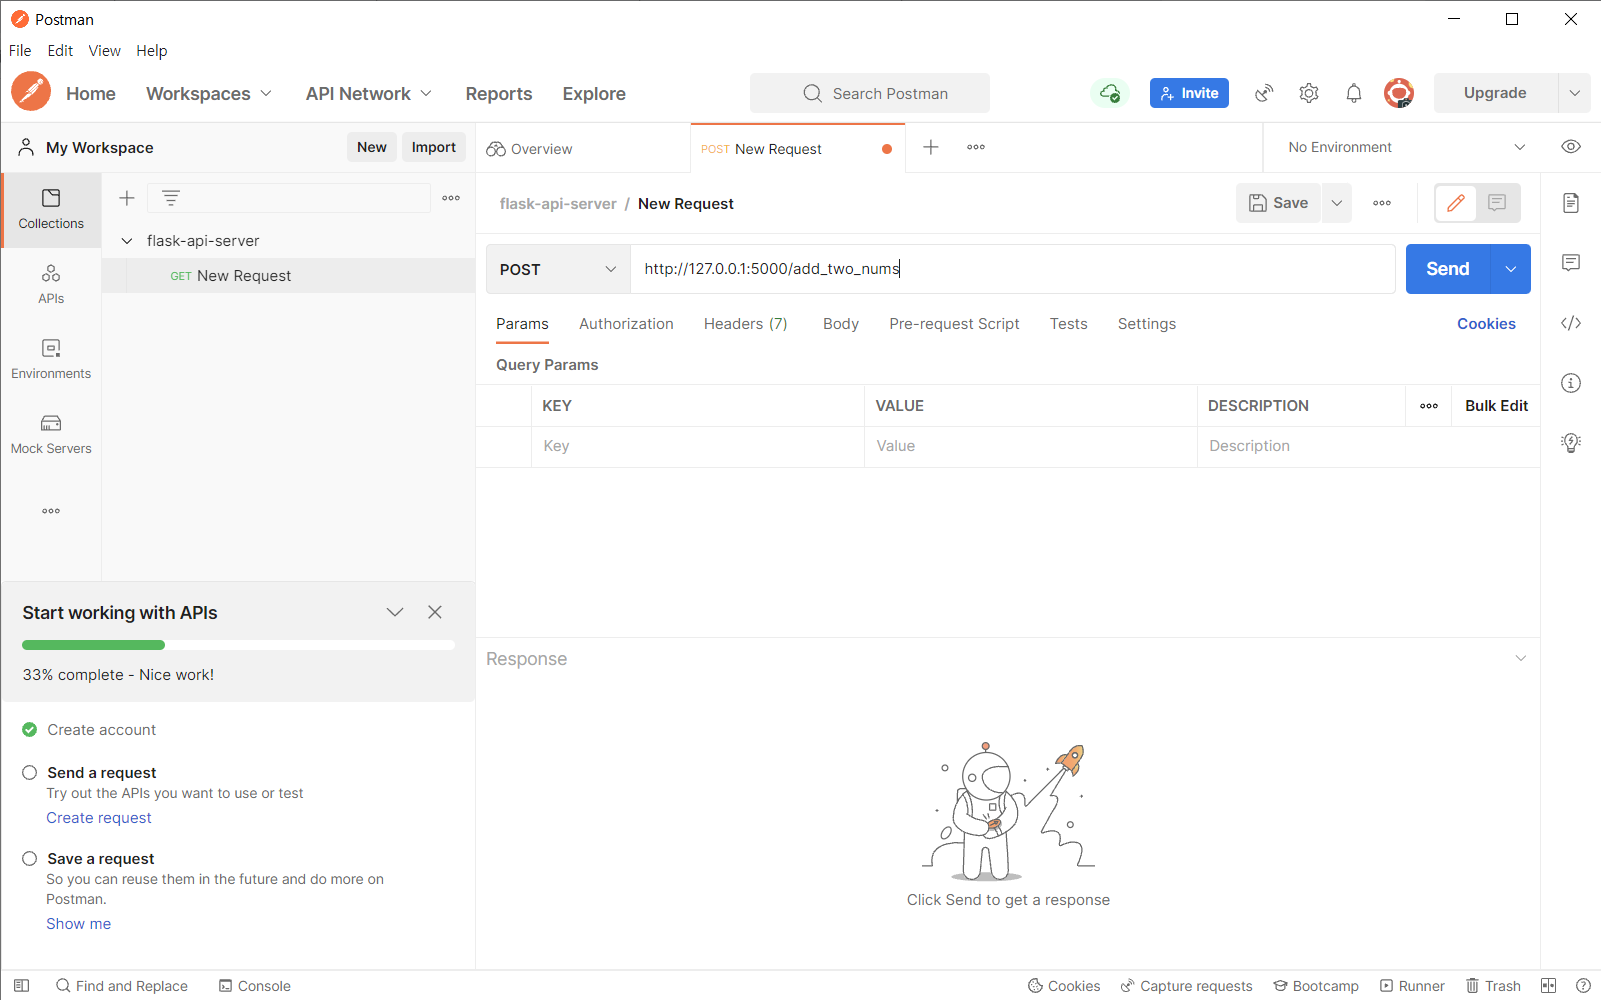Open the request info icon
The height and width of the screenshot is (1000, 1601).
1571,383
